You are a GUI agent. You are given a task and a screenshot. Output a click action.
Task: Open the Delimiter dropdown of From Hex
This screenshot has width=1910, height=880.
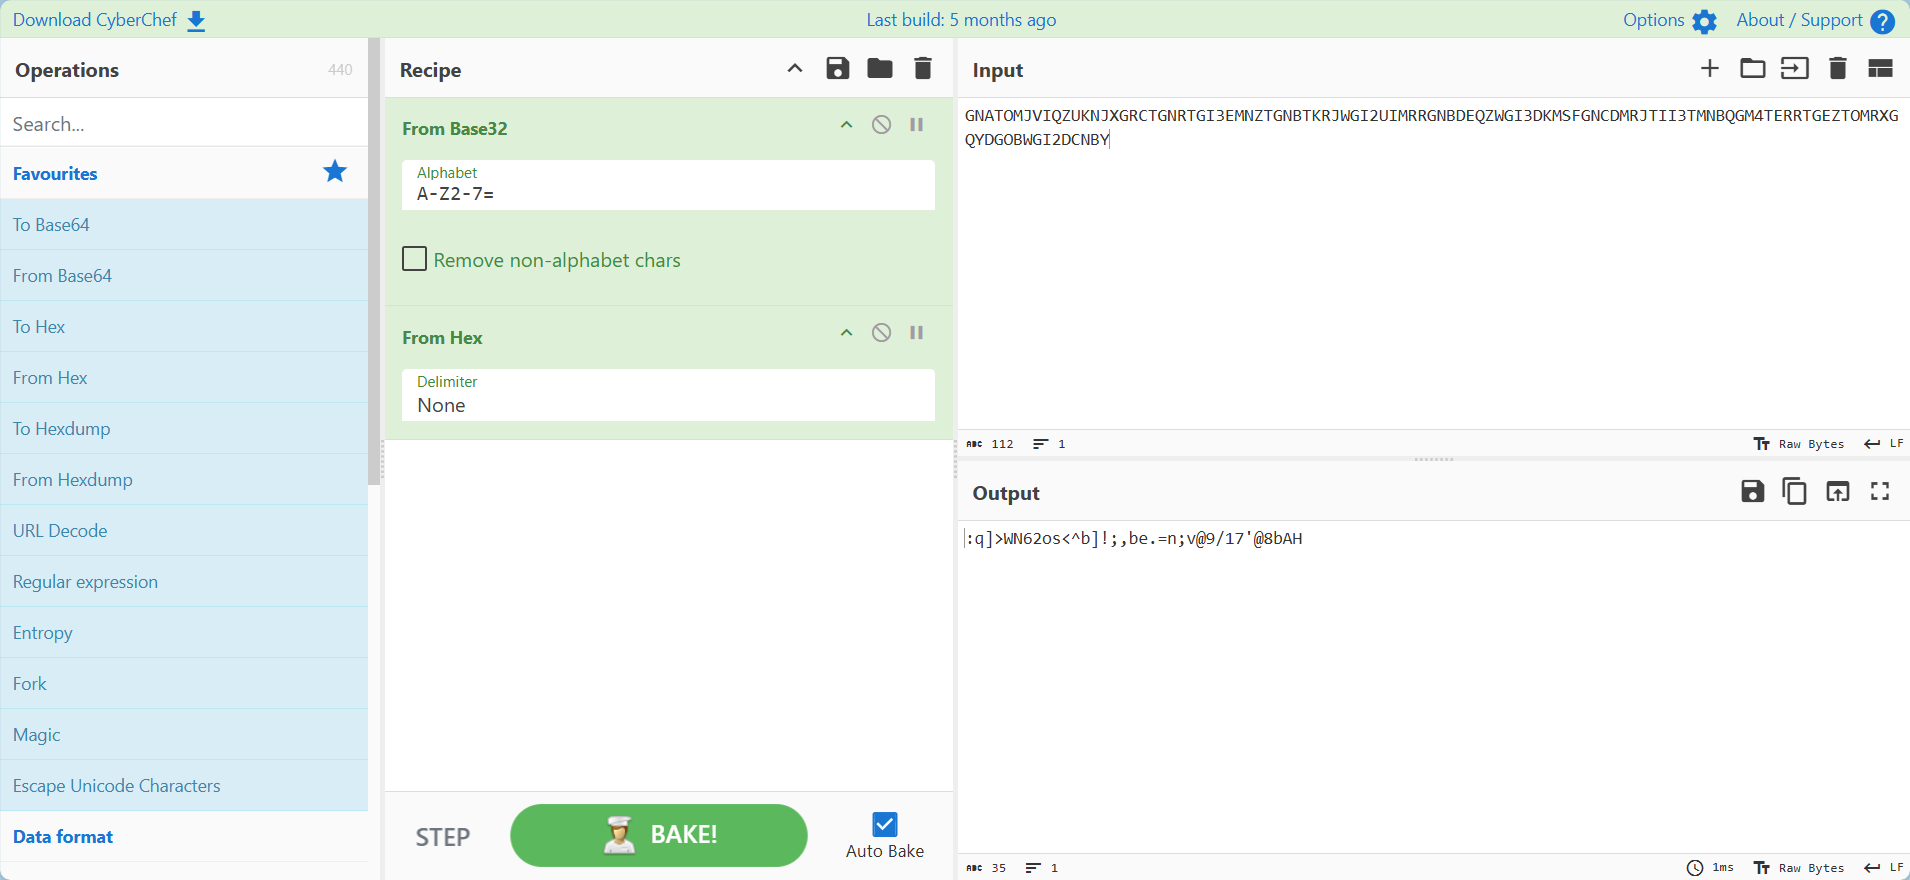coord(668,395)
